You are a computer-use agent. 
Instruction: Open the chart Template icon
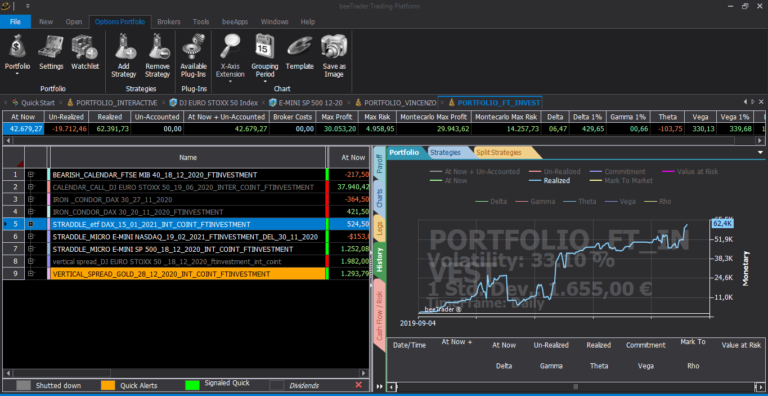[299, 47]
